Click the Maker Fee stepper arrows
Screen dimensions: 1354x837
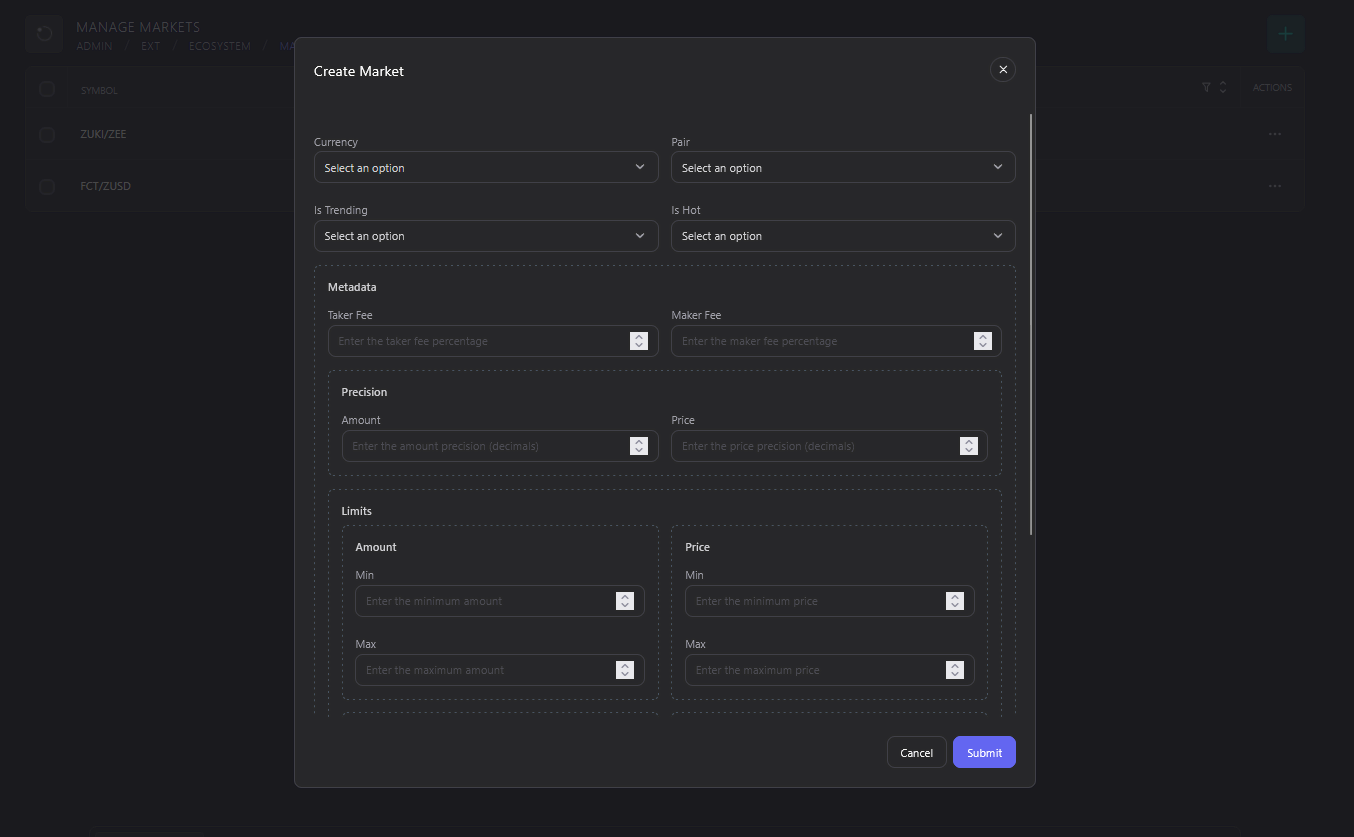(983, 341)
